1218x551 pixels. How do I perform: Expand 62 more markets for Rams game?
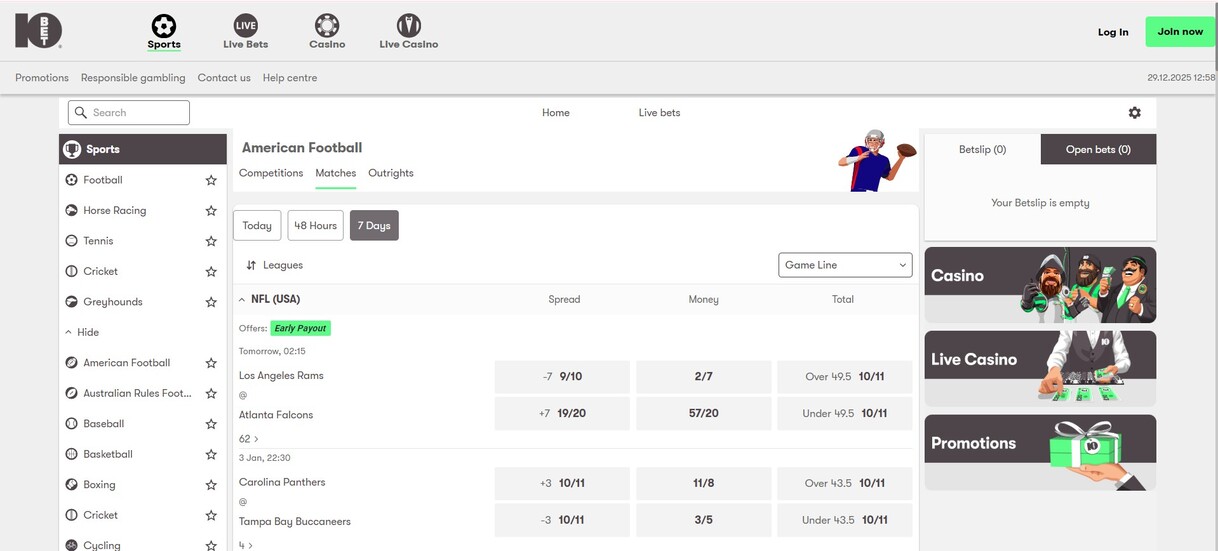pos(249,439)
